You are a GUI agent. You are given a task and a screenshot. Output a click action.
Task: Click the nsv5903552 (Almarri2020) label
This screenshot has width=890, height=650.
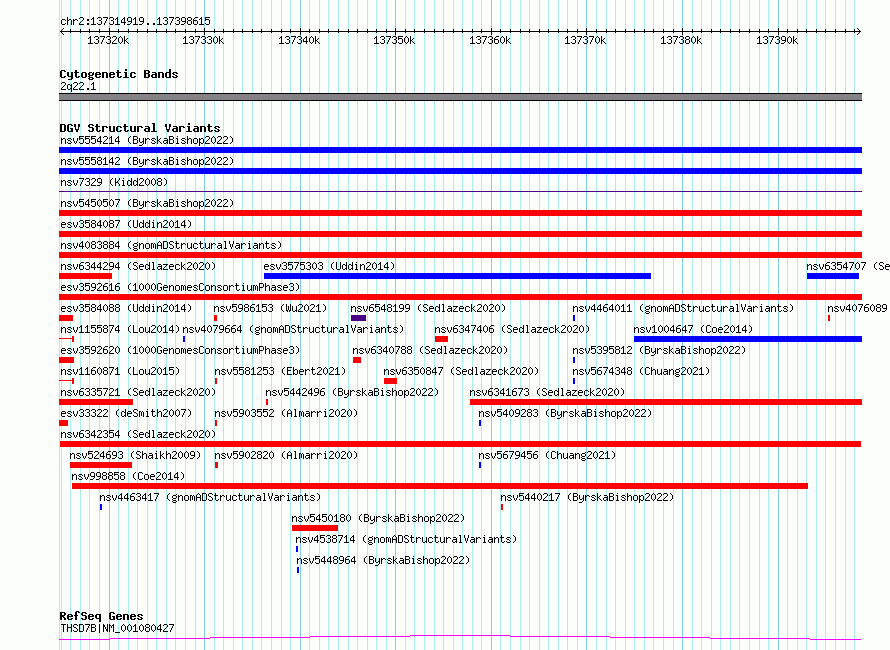286,413
